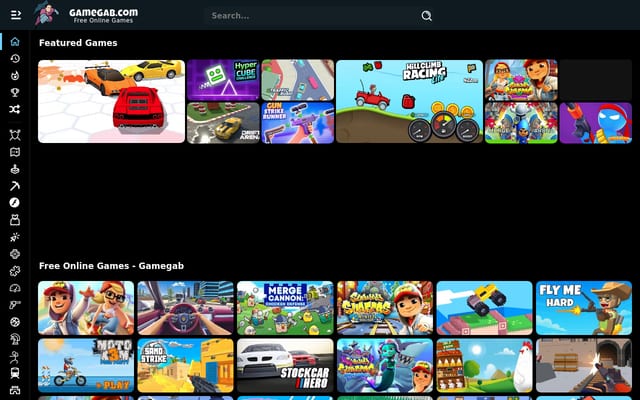Open the aiming crosshair category icon

tap(15, 254)
